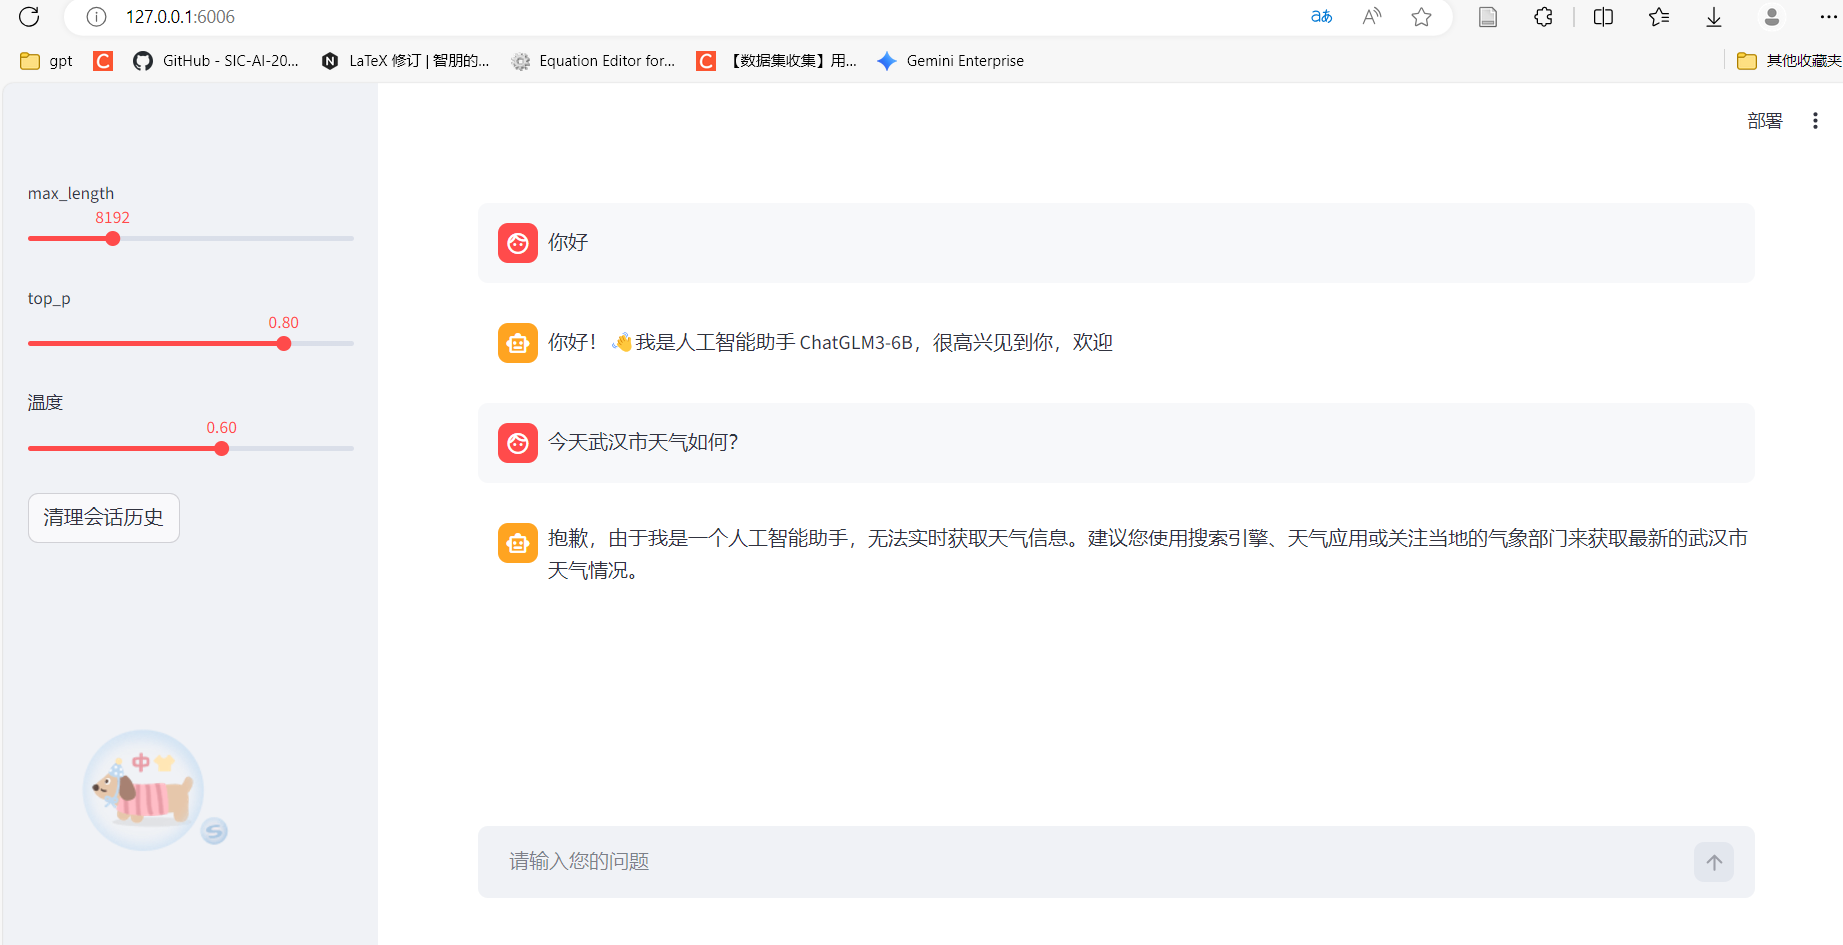Image resolution: width=1843 pixels, height=945 pixels.
Task: Click the 部署 button
Action: pyautogui.click(x=1763, y=120)
